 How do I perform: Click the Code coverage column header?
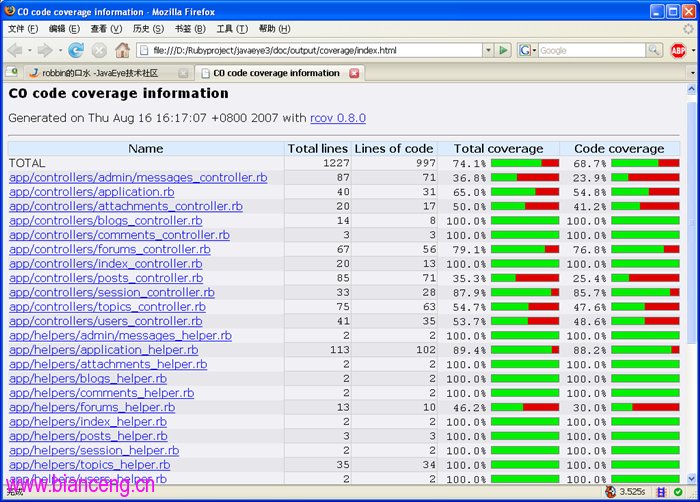[x=619, y=149]
